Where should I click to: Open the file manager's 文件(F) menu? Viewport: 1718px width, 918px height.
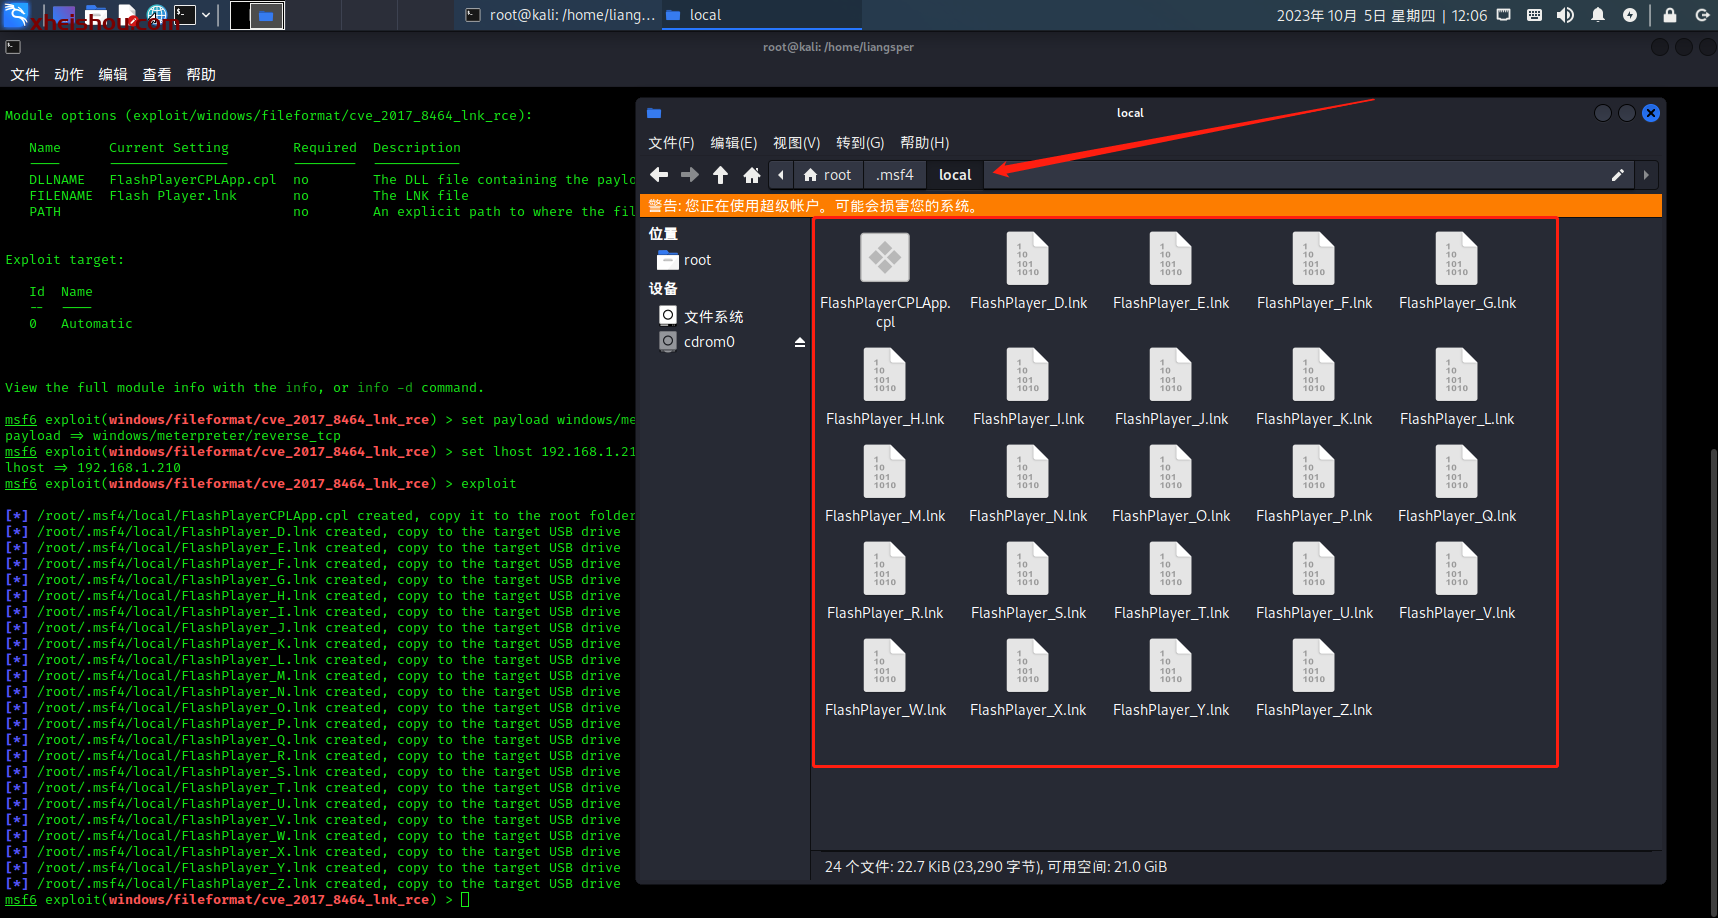(x=671, y=143)
